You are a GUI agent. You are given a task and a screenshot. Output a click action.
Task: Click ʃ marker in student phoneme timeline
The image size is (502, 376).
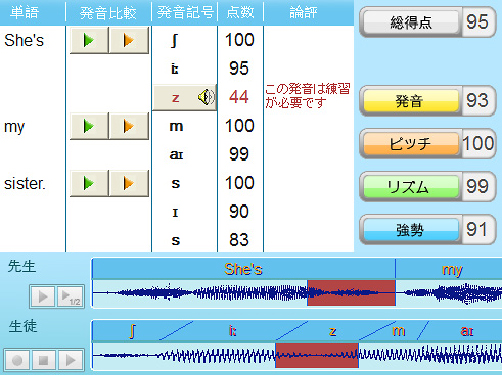click(x=132, y=331)
